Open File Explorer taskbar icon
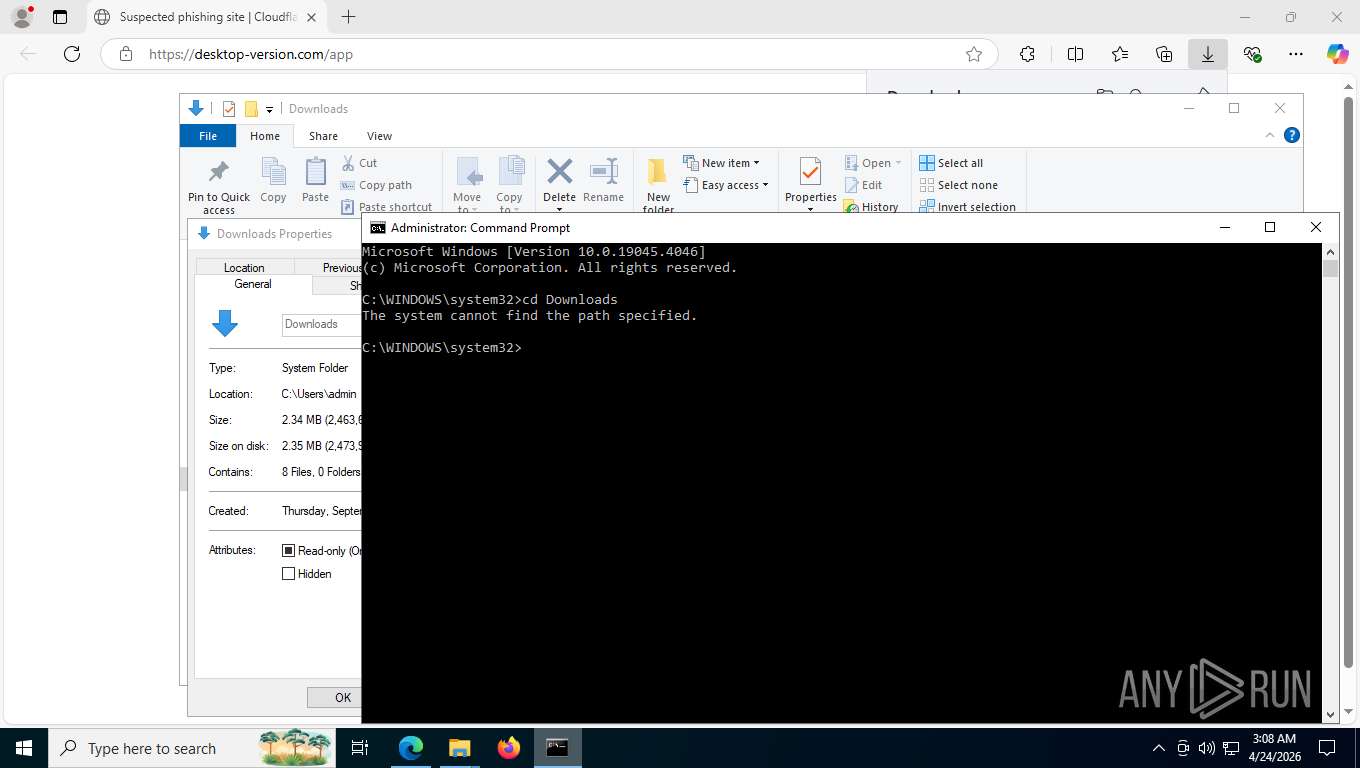Viewport: 1360px width, 768px height. [459, 748]
